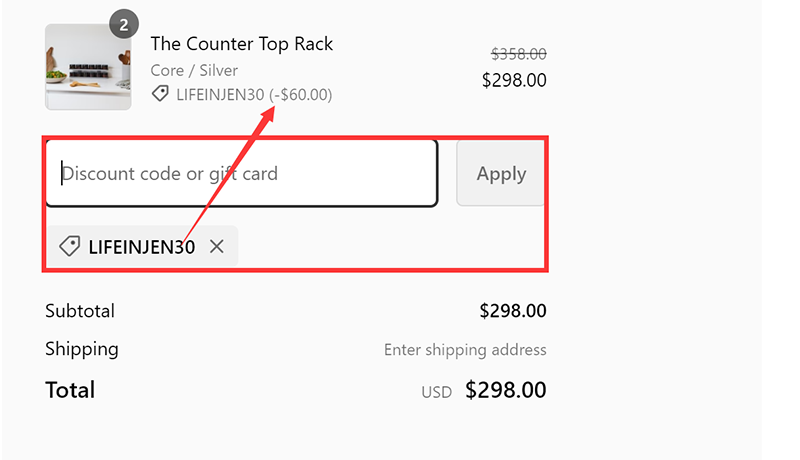This screenshot has height=460, width=800.
Task: Click the item price $298.00 beside the product
Action: (514, 80)
